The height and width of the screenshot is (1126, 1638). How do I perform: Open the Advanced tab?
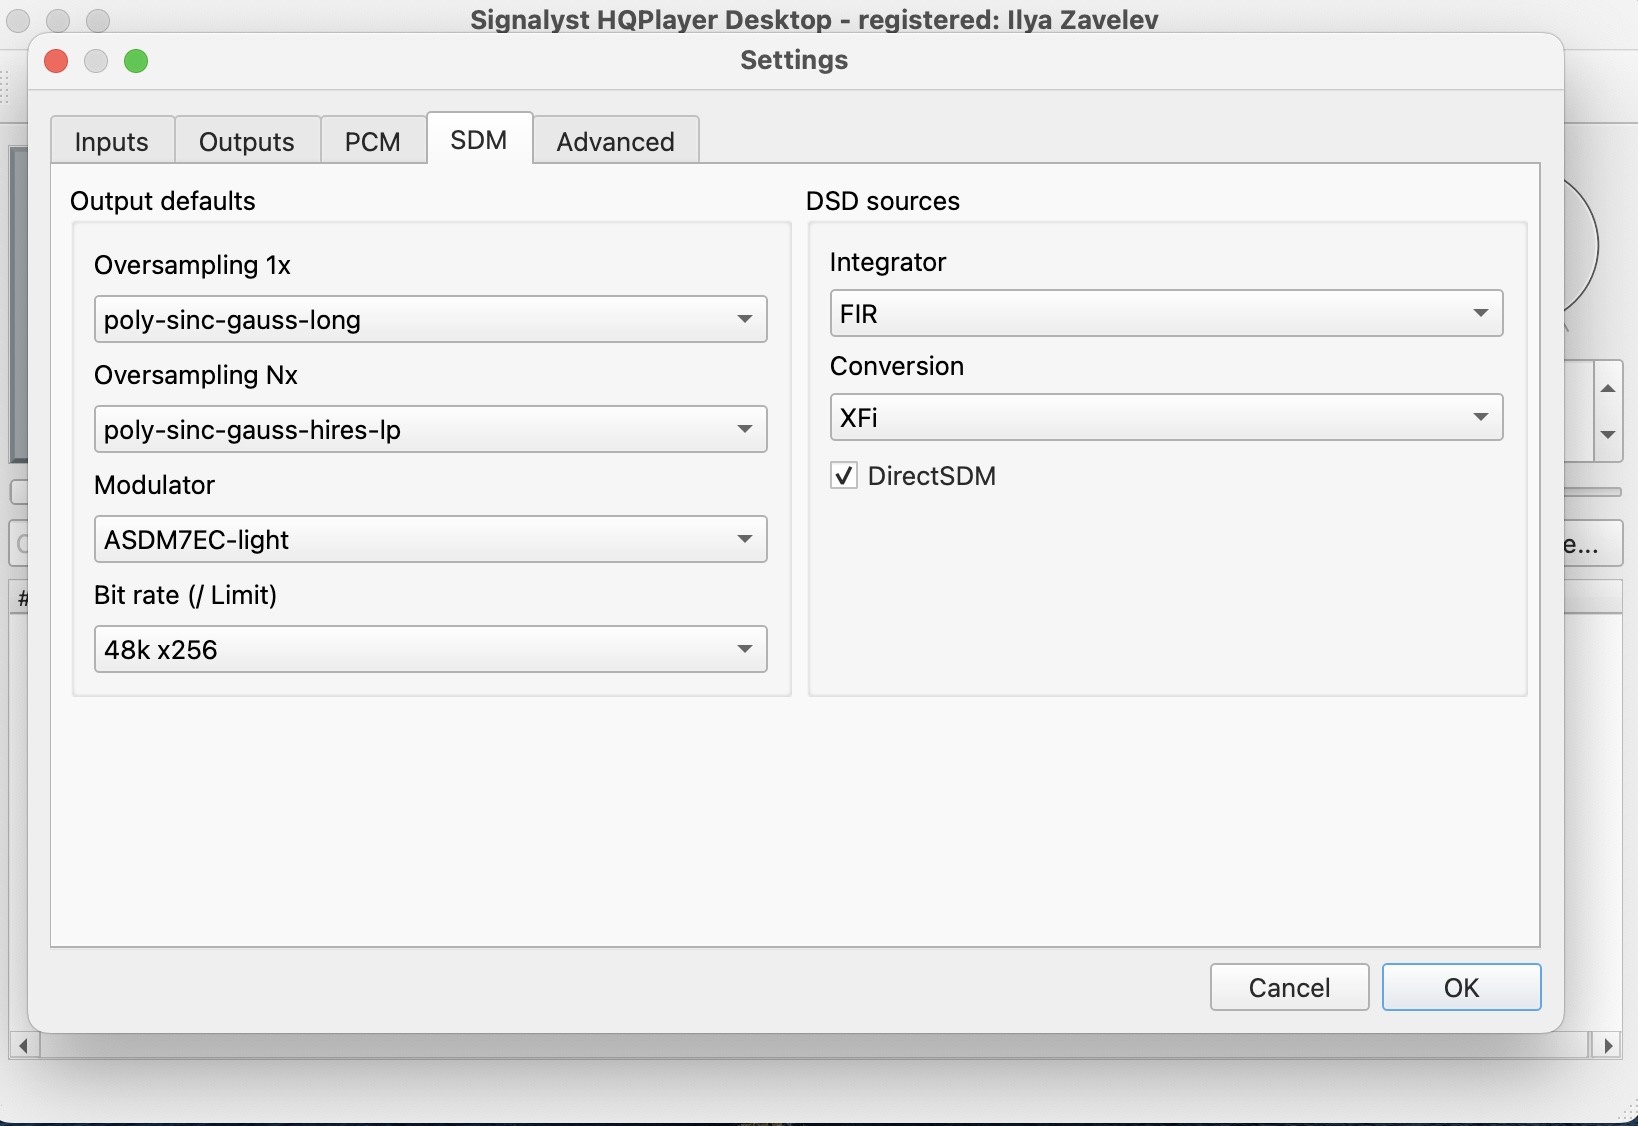[616, 141]
